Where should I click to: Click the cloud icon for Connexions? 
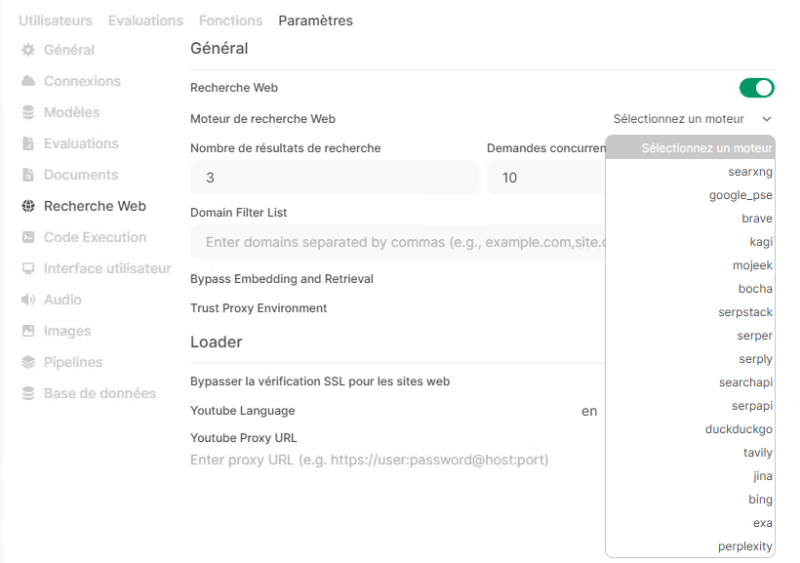(28, 81)
